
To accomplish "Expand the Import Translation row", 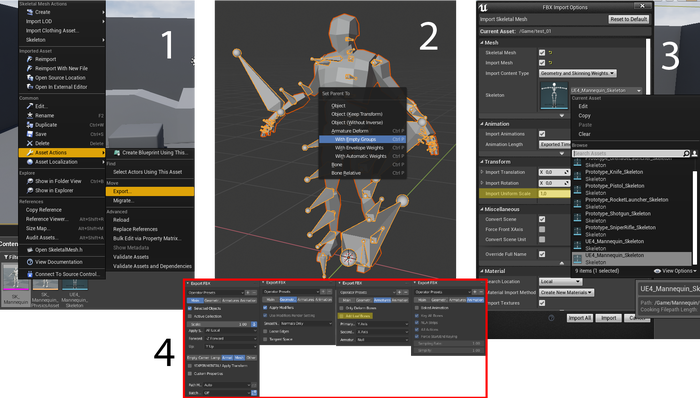I will tap(482, 172).
